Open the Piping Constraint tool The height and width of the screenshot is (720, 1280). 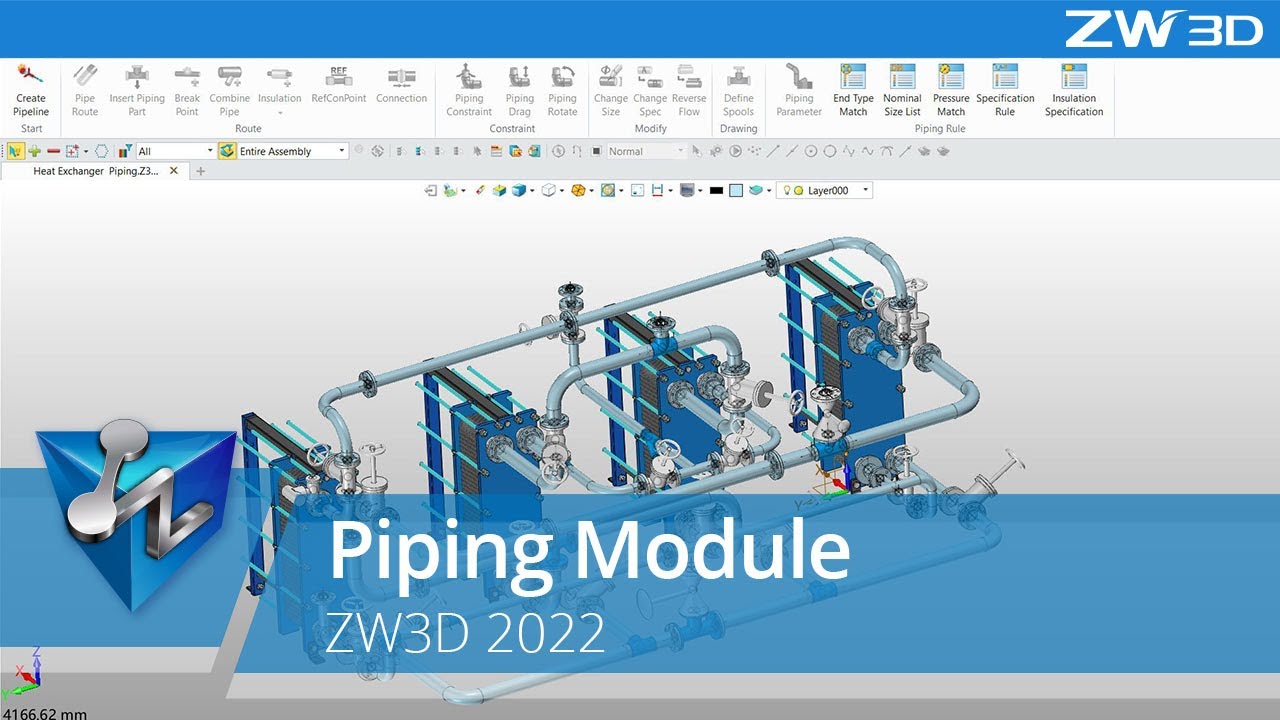(469, 91)
